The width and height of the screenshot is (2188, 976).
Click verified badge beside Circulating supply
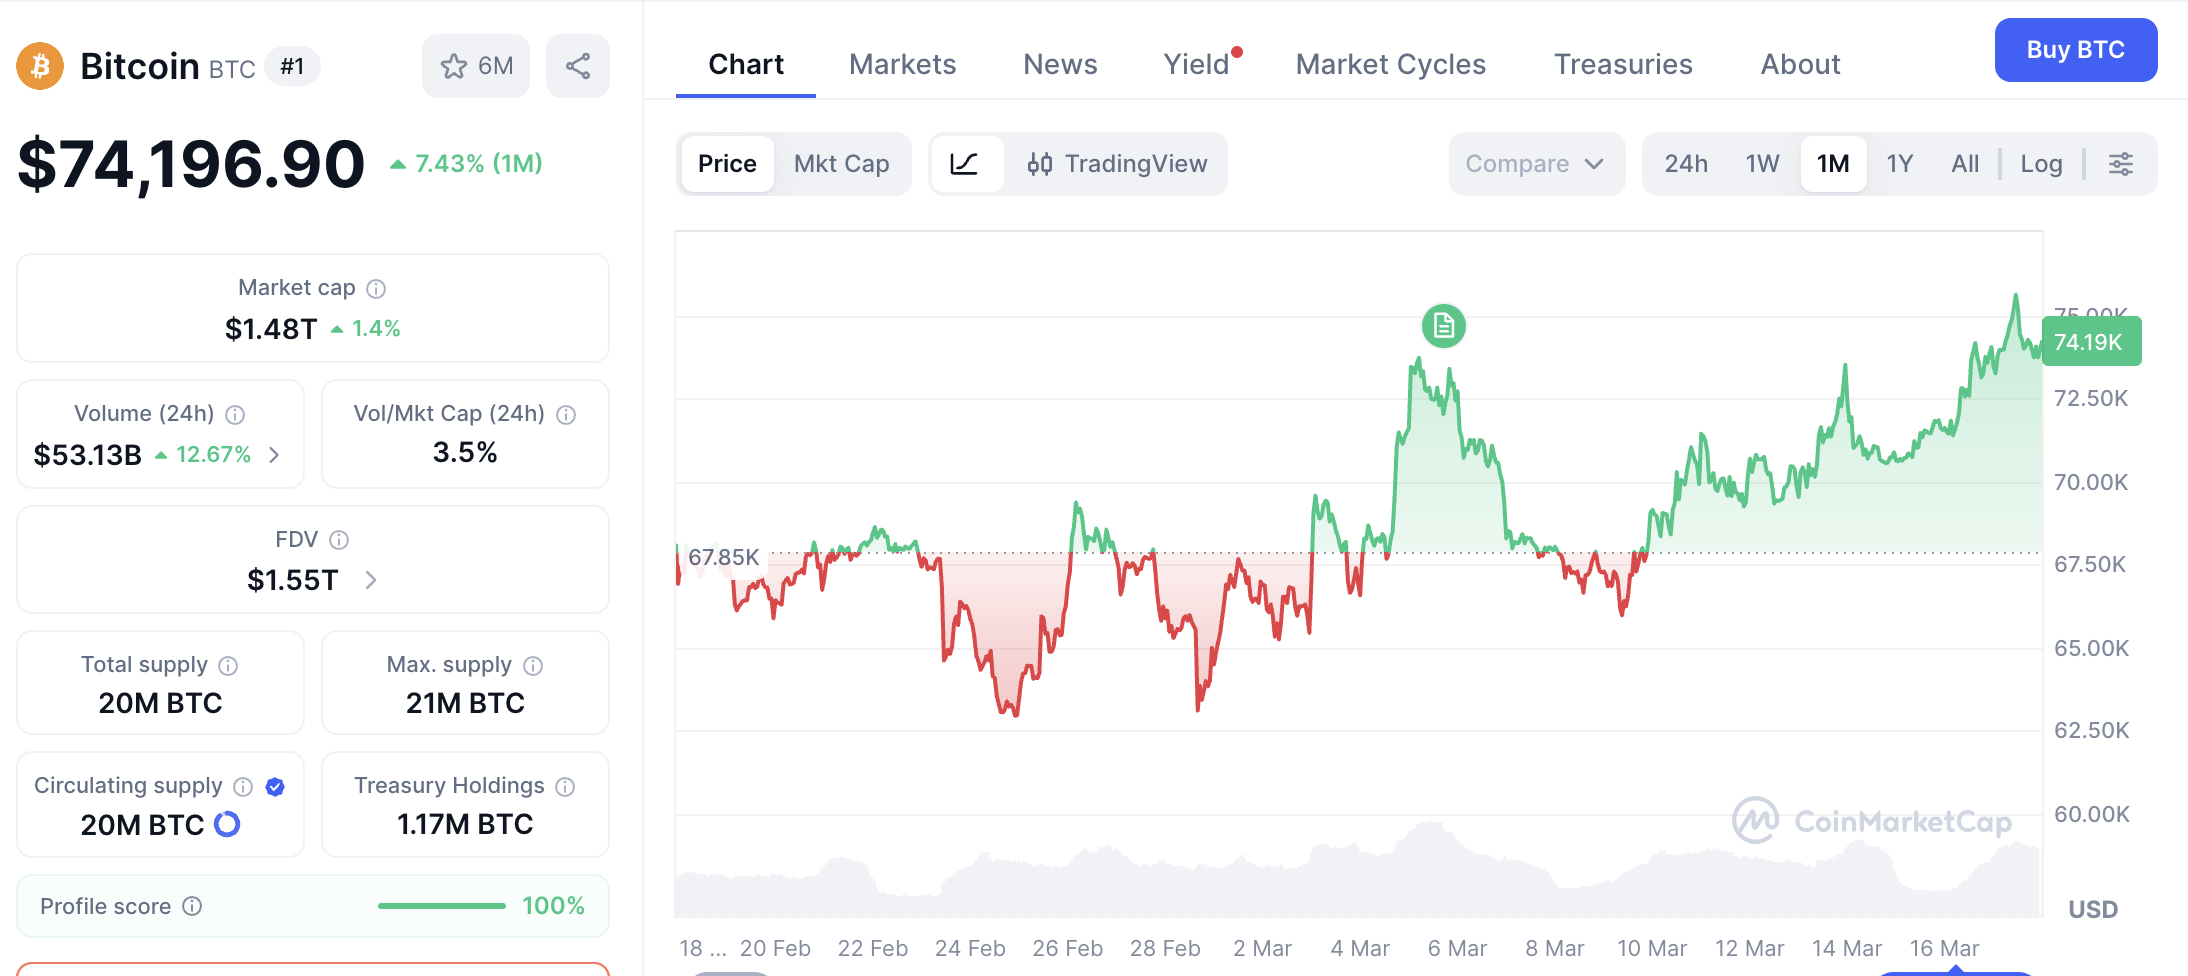275,787
